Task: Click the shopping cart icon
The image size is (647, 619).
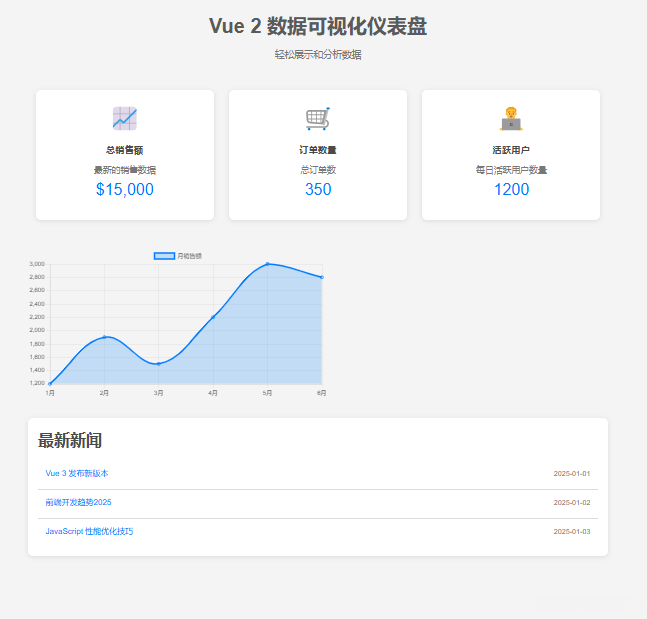Action: tap(318, 118)
